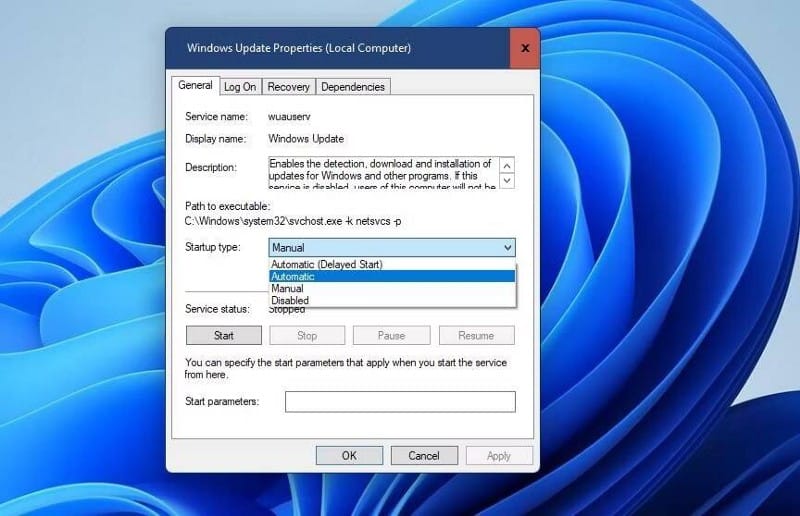Viewport: 800px width, 516px height.
Task: Click the description scroll-down arrow
Action: 507,180
